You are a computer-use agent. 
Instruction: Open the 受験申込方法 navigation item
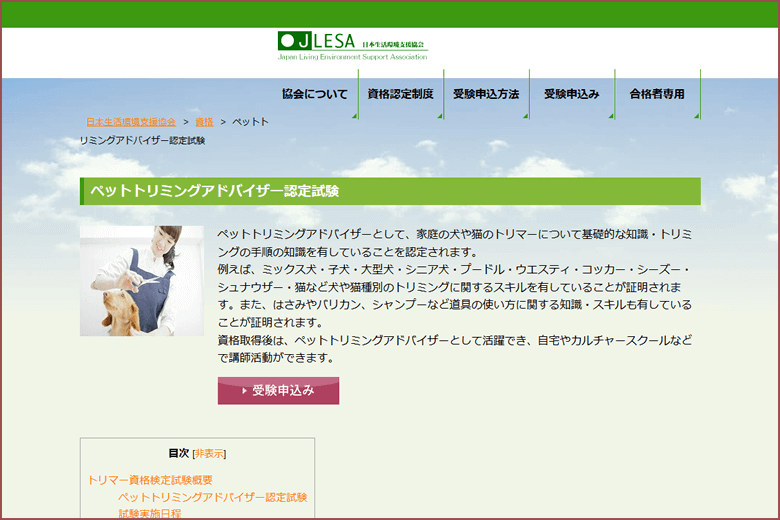coord(486,94)
